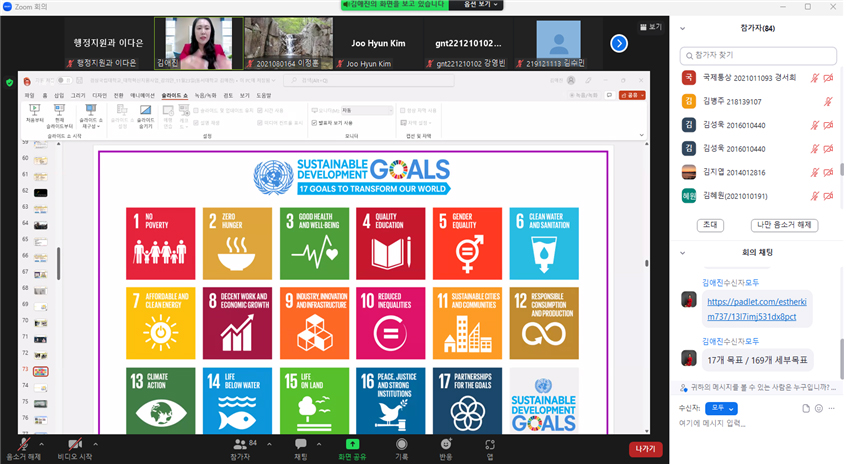This screenshot has height=466, width=846.
Task: Open the emoji picker in chat box
Action: pyautogui.click(x=819, y=408)
